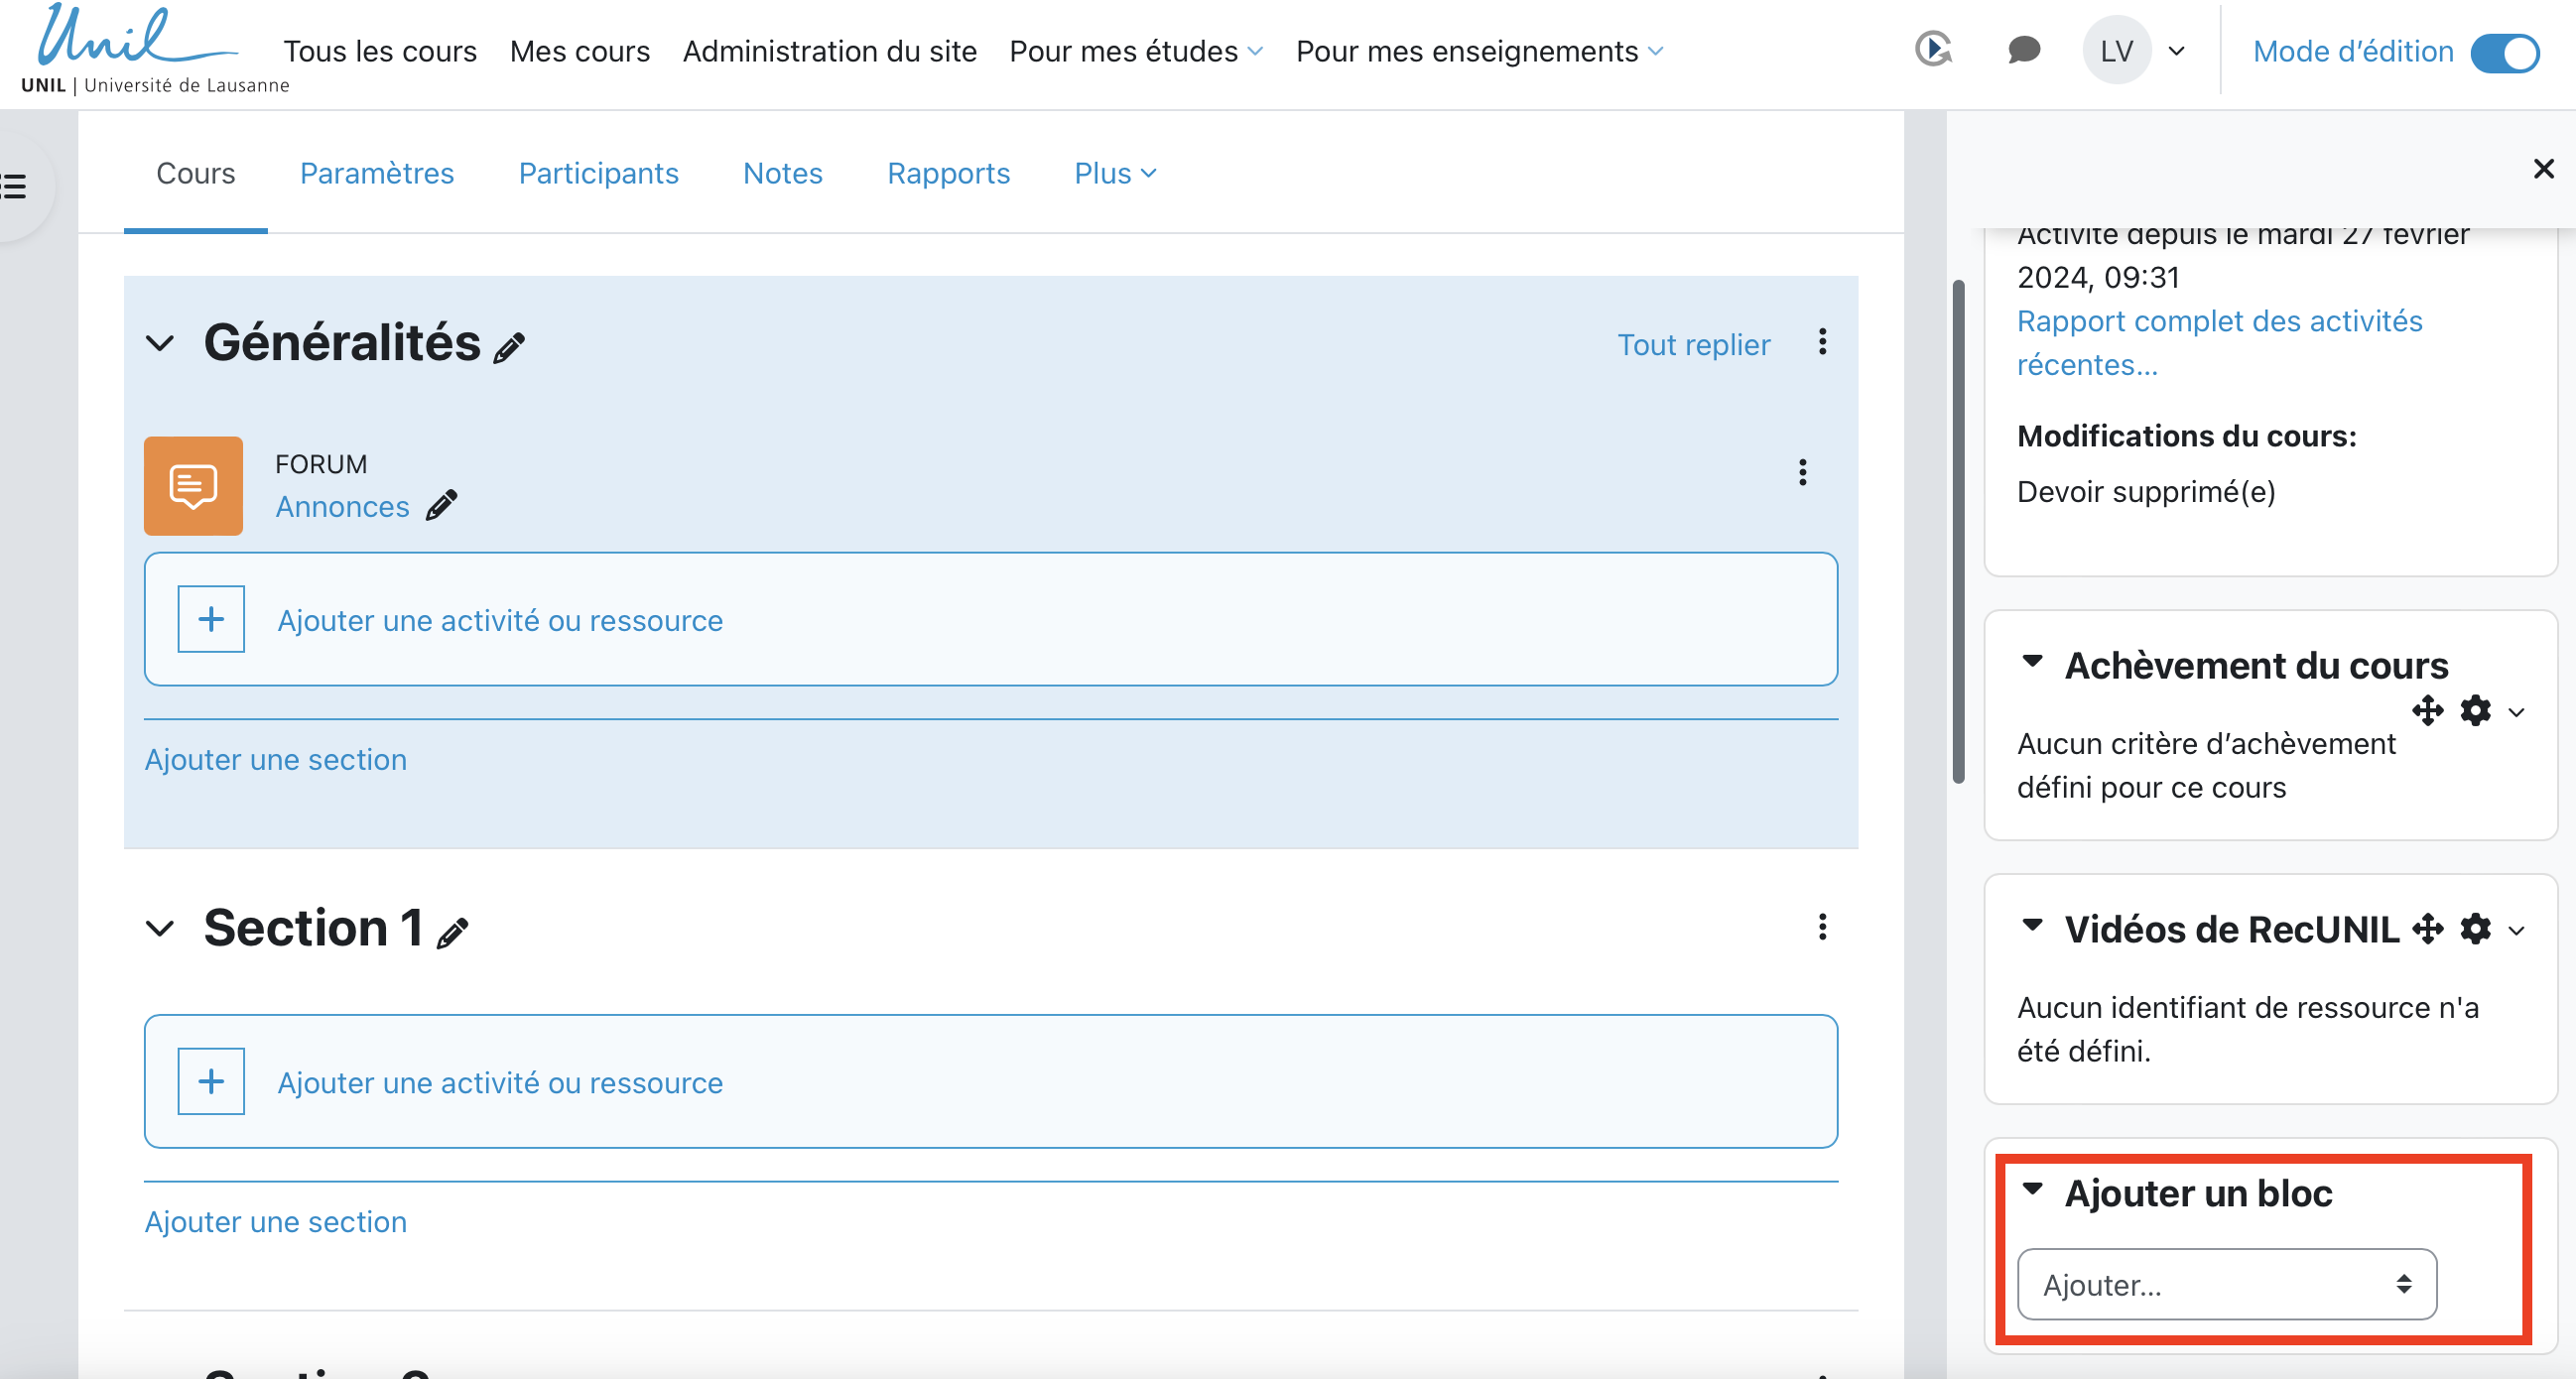The width and height of the screenshot is (2576, 1379).
Task: Open the messaging chat bubble icon
Action: [x=2023, y=50]
